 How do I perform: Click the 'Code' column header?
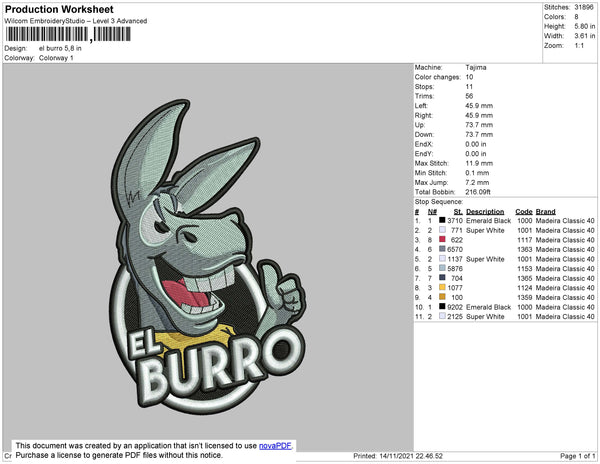(524, 212)
